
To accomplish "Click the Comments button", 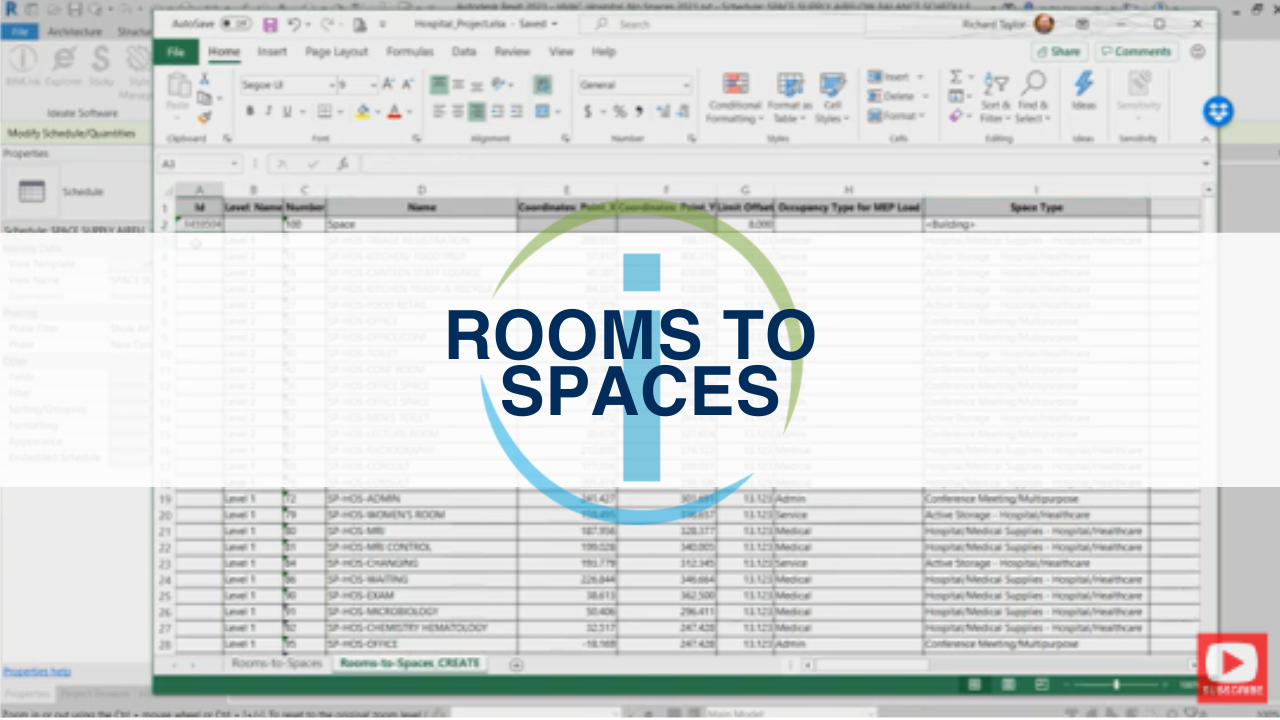I will pos(1136,51).
